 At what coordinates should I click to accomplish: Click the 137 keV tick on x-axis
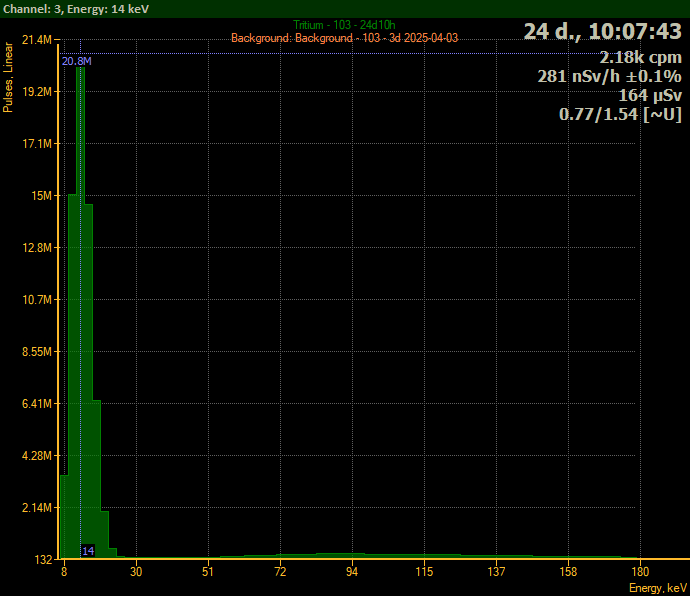pos(497,573)
